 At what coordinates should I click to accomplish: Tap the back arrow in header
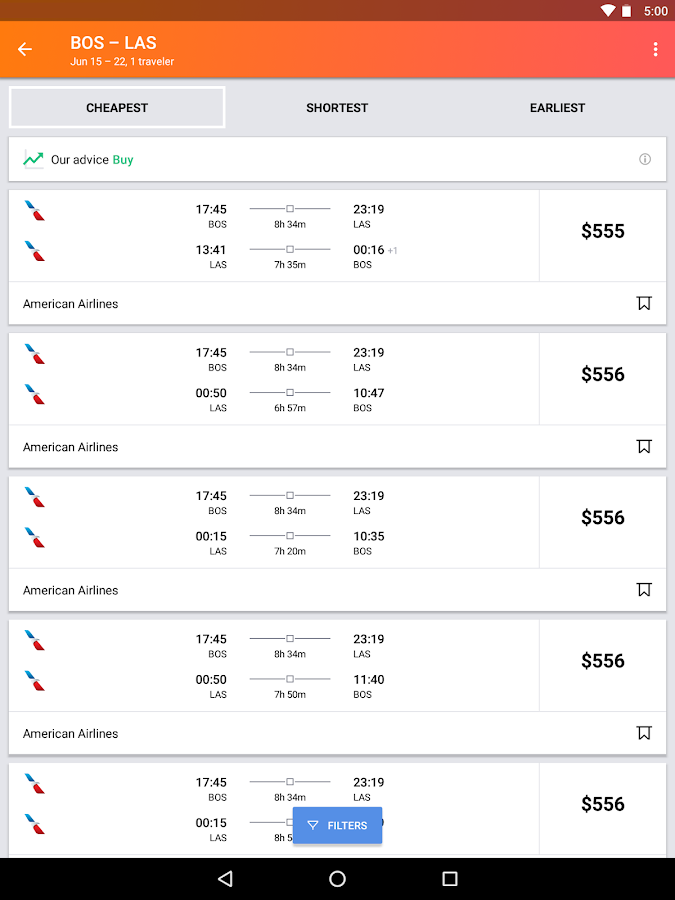coord(25,49)
